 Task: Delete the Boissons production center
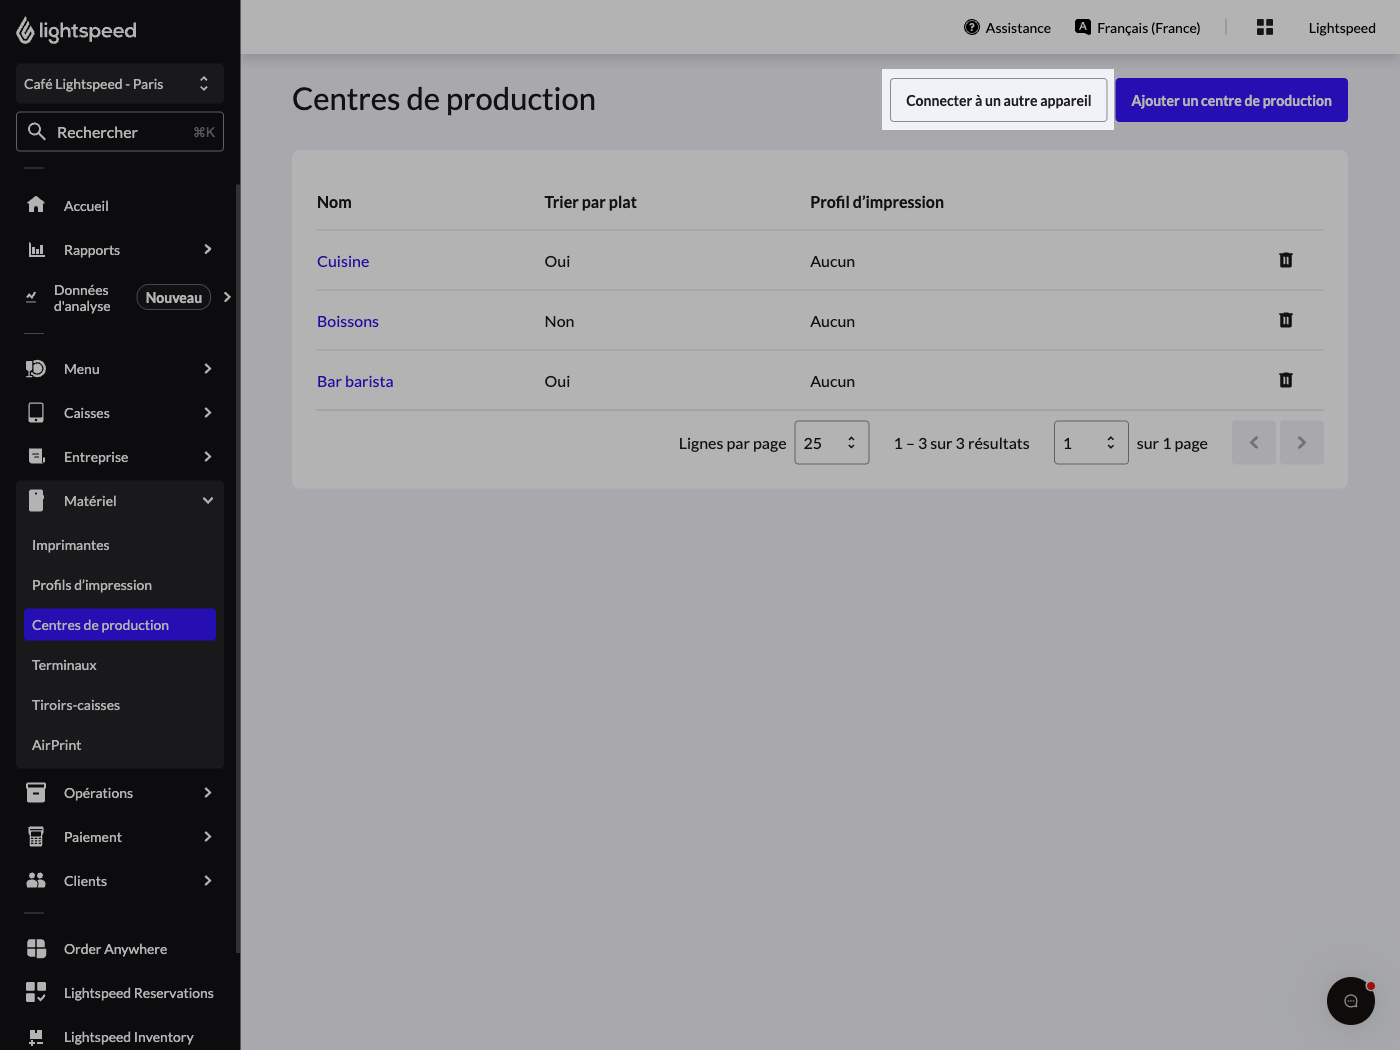pos(1286,320)
